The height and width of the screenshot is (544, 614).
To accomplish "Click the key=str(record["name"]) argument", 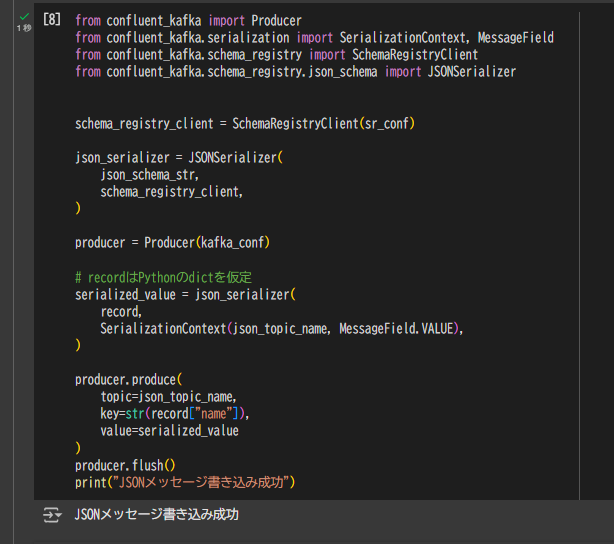I will (175, 414).
